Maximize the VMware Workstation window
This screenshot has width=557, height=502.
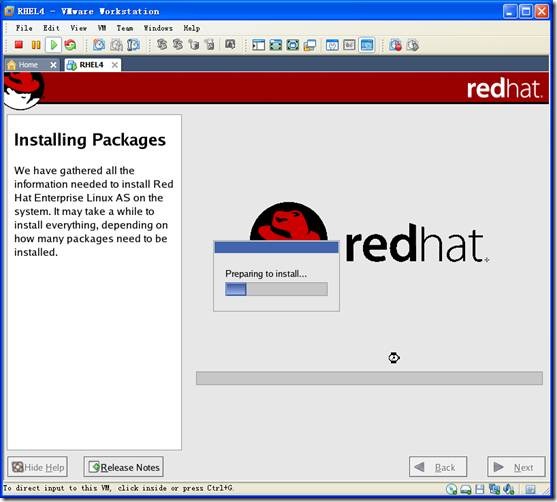(526, 11)
